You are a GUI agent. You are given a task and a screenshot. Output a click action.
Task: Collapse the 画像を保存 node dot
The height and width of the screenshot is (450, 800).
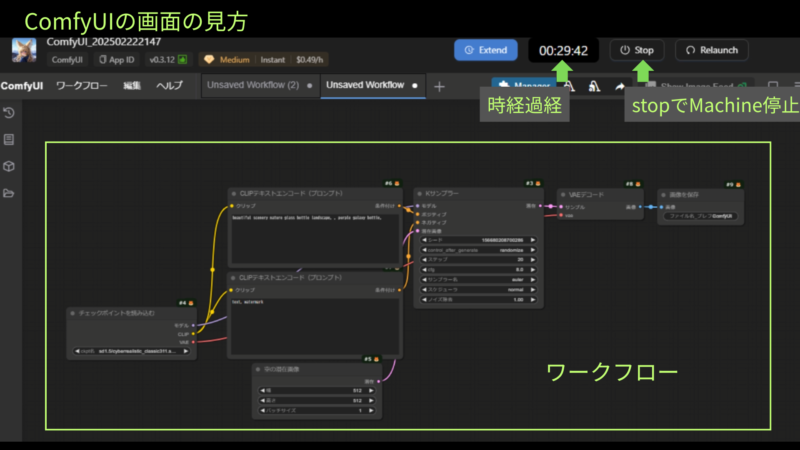663,195
